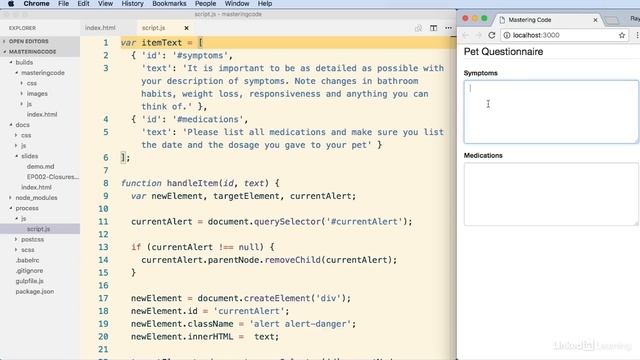This screenshot has height=360, width=640.
Task: Expand the postcss folder
Action: 32,239
